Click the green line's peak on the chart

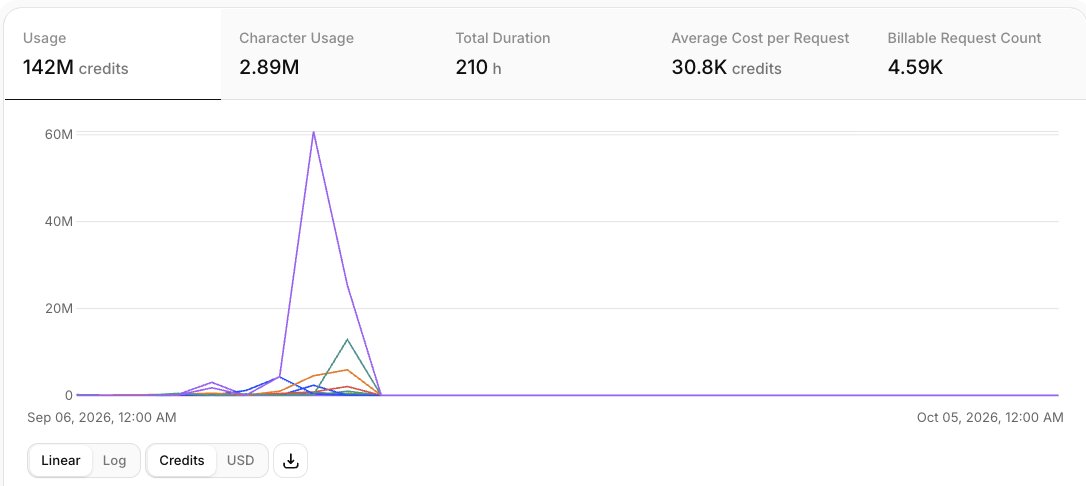(347, 339)
